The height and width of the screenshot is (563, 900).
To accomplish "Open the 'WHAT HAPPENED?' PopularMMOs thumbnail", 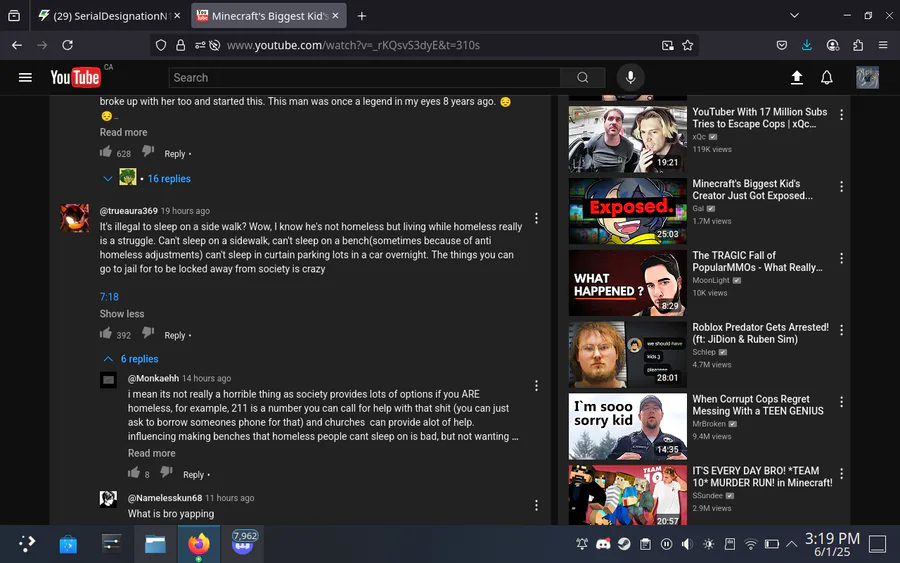I will (627, 282).
